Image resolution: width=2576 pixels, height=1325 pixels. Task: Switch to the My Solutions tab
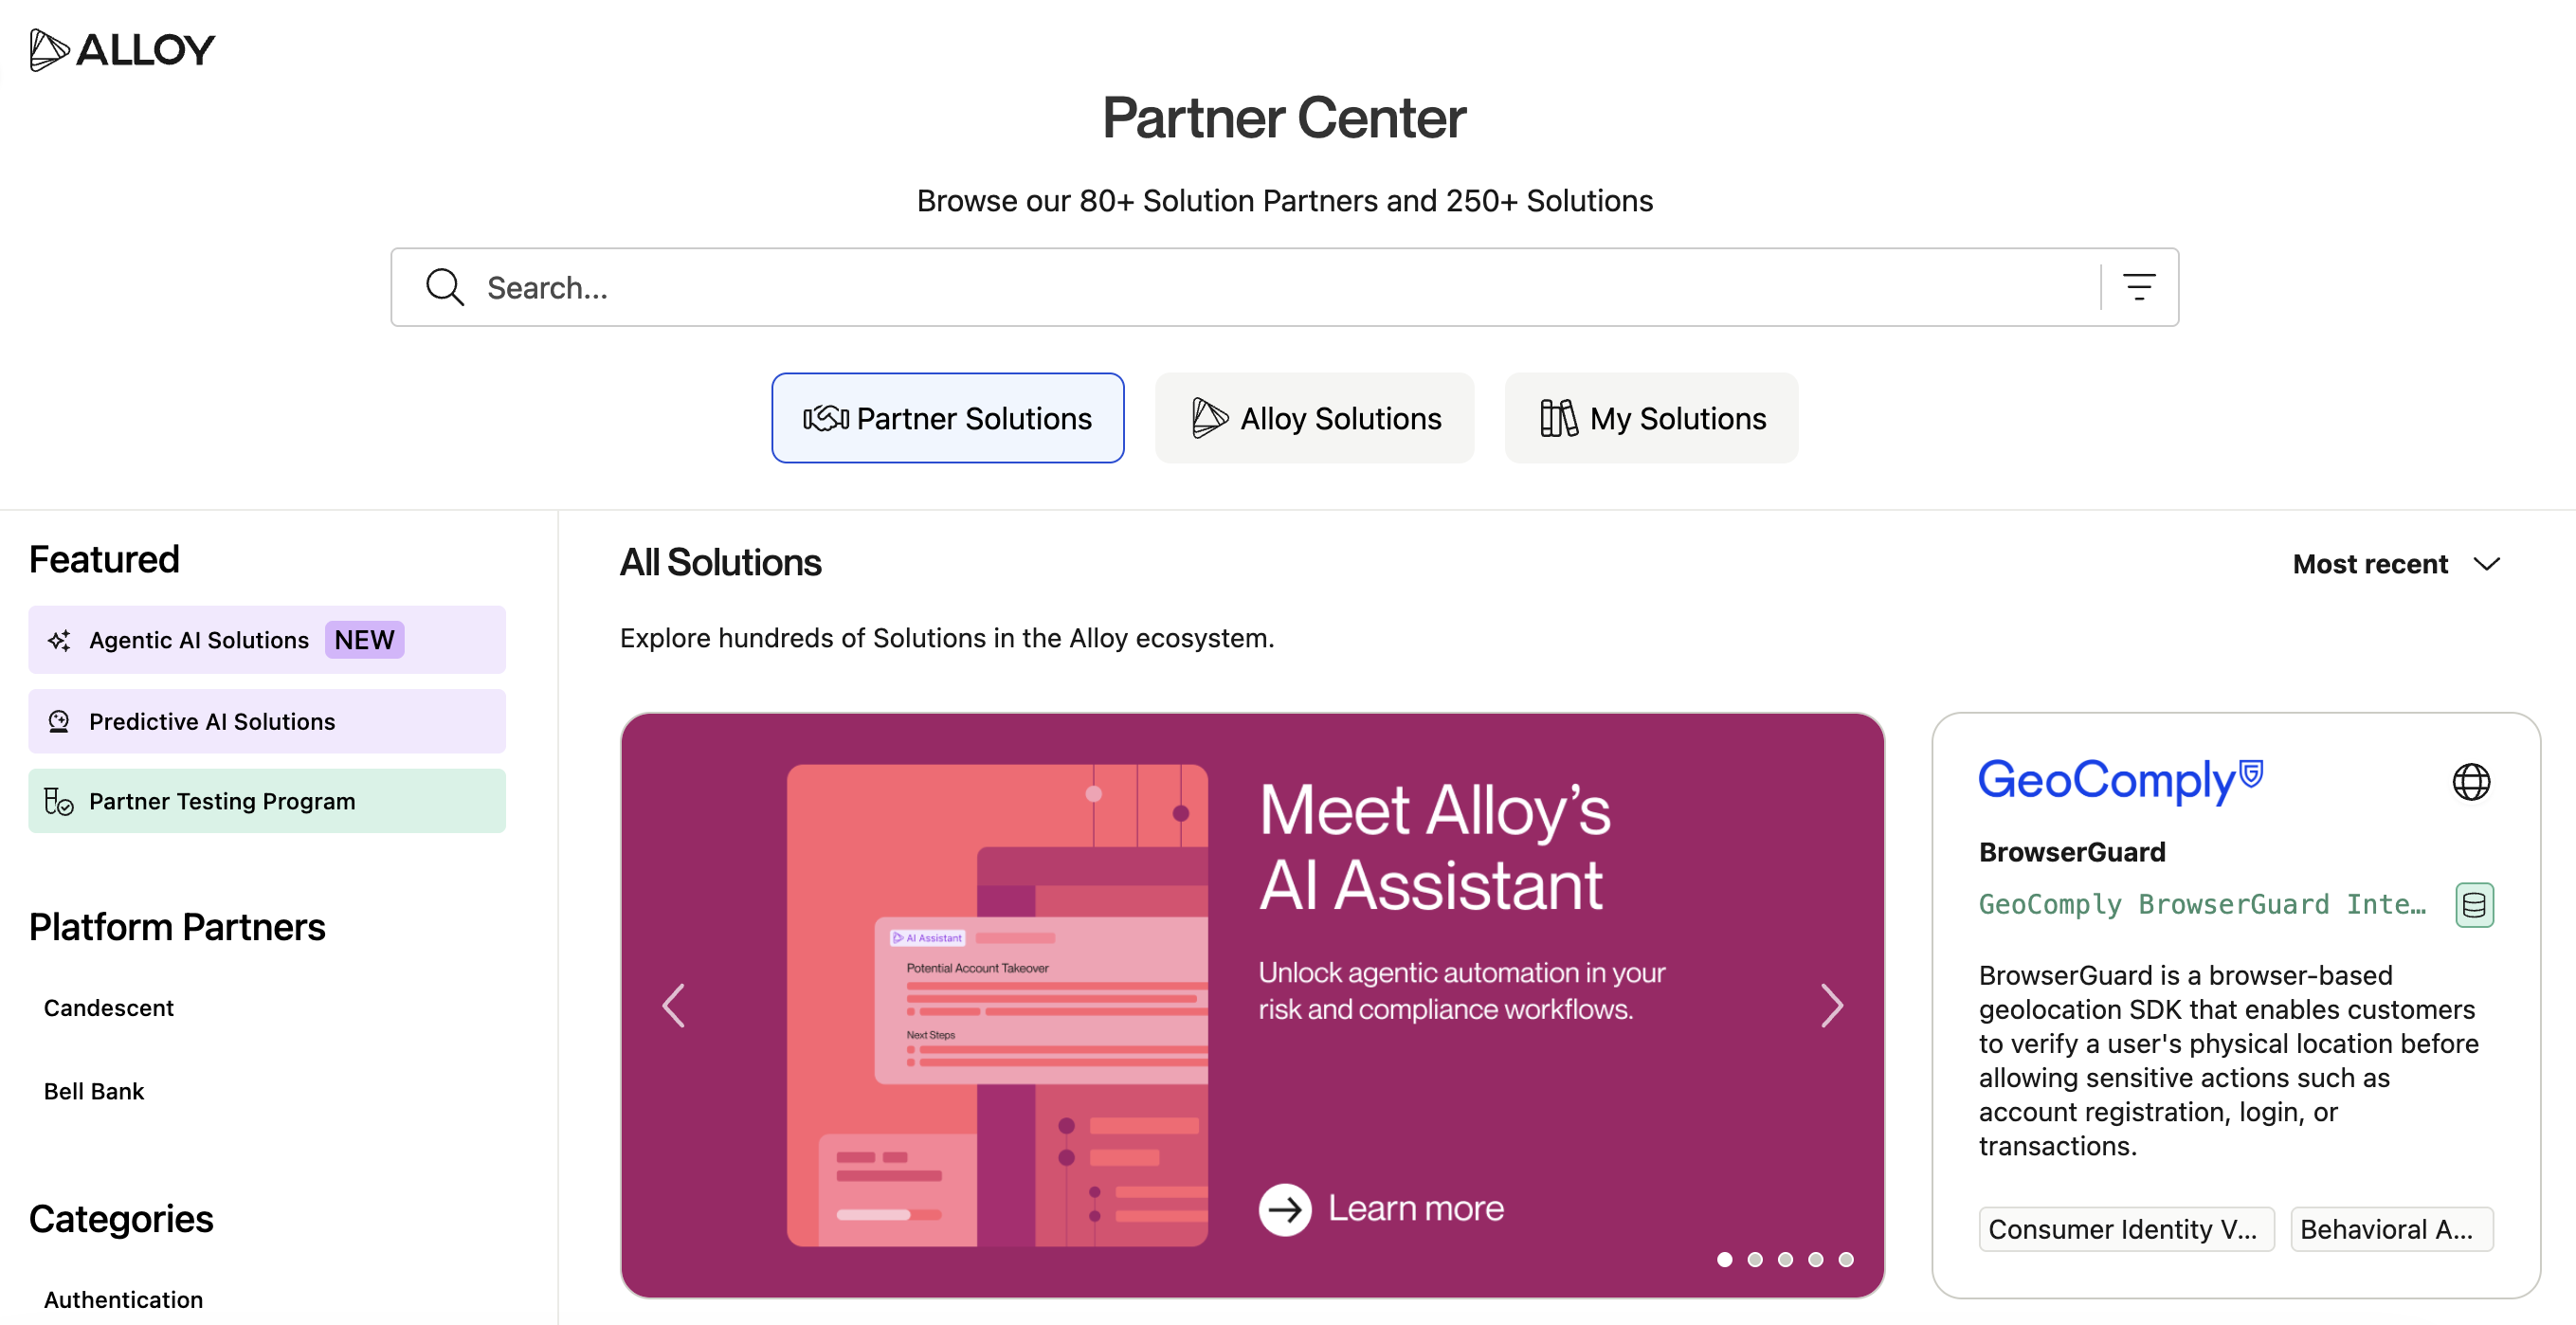tap(1651, 418)
